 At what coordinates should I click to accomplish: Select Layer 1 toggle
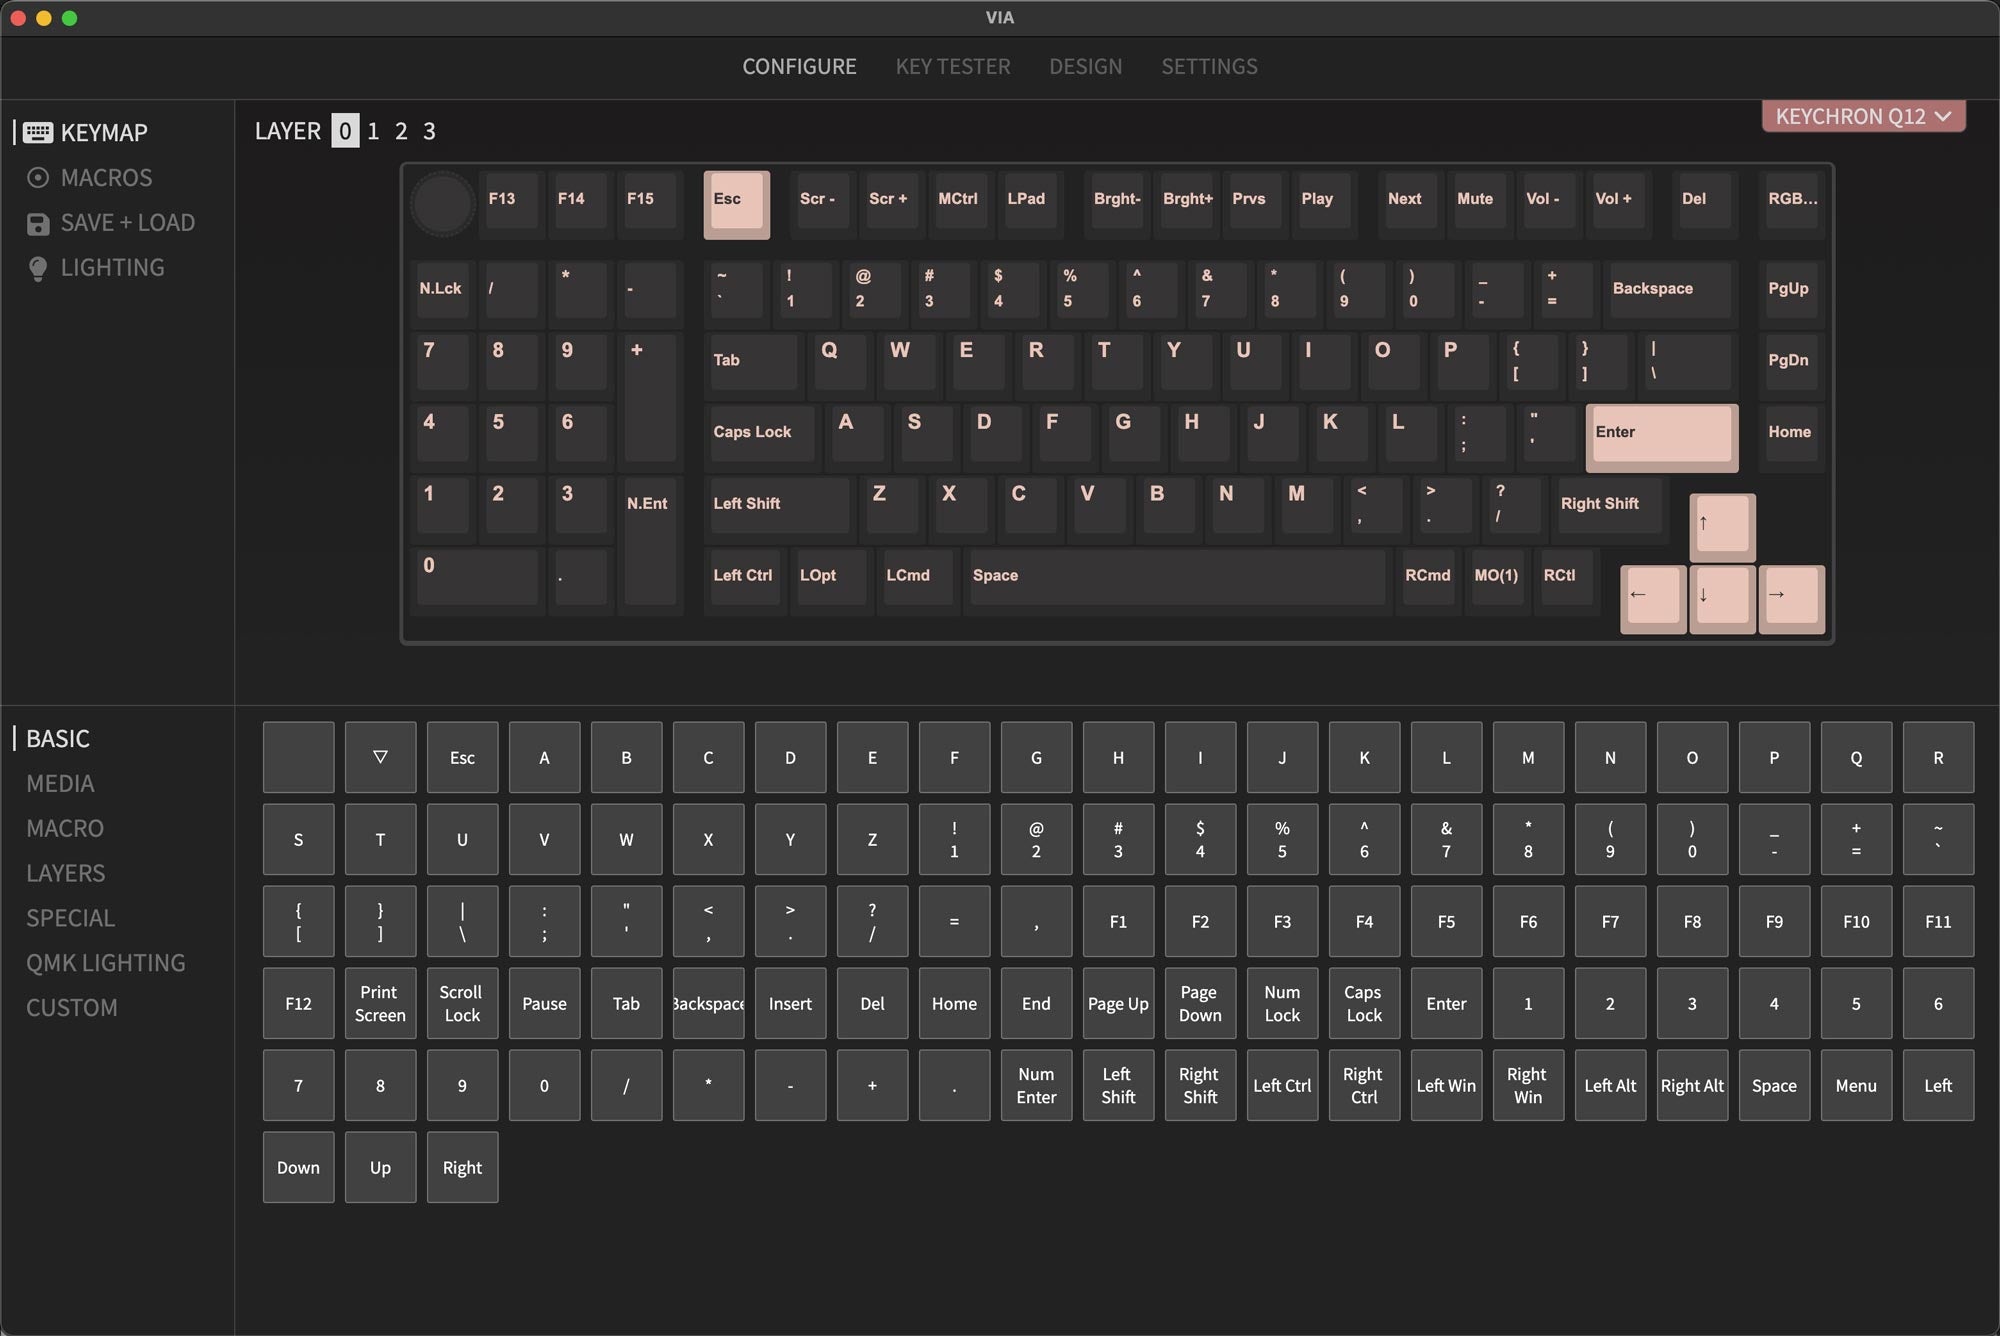(x=373, y=131)
